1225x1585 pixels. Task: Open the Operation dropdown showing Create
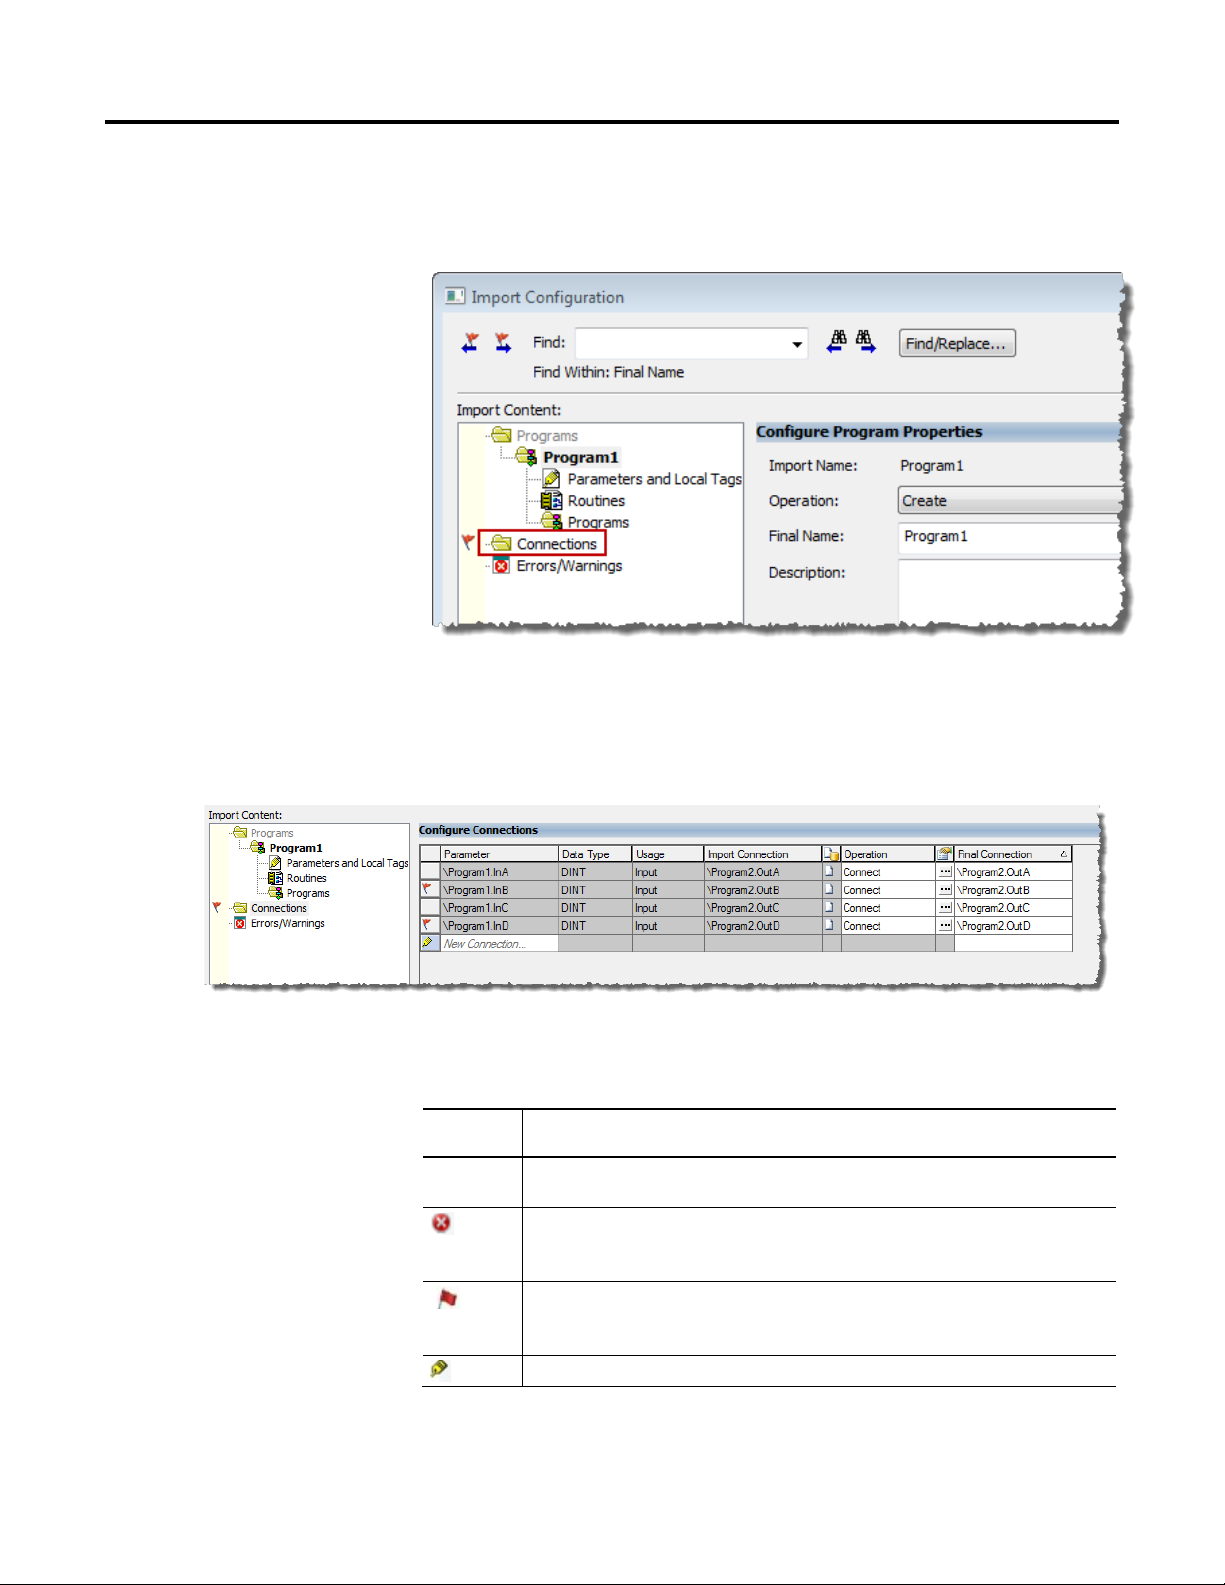coord(1009,501)
